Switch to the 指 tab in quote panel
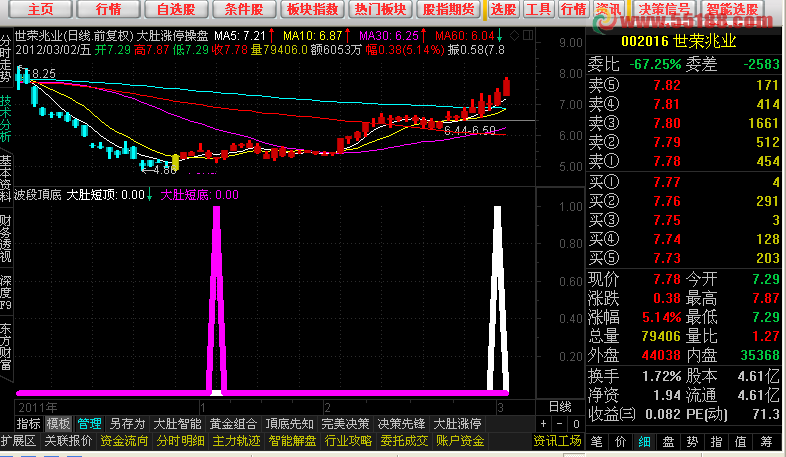Screen dimensions: 786x457 pos(717,441)
